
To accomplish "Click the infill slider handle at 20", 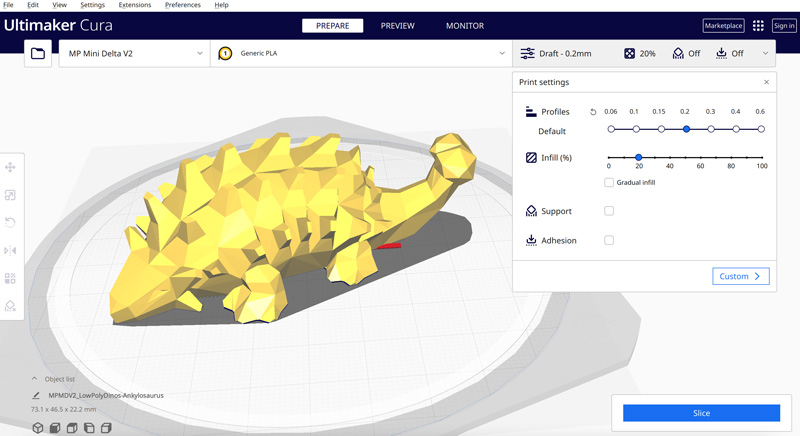I will 639,158.
